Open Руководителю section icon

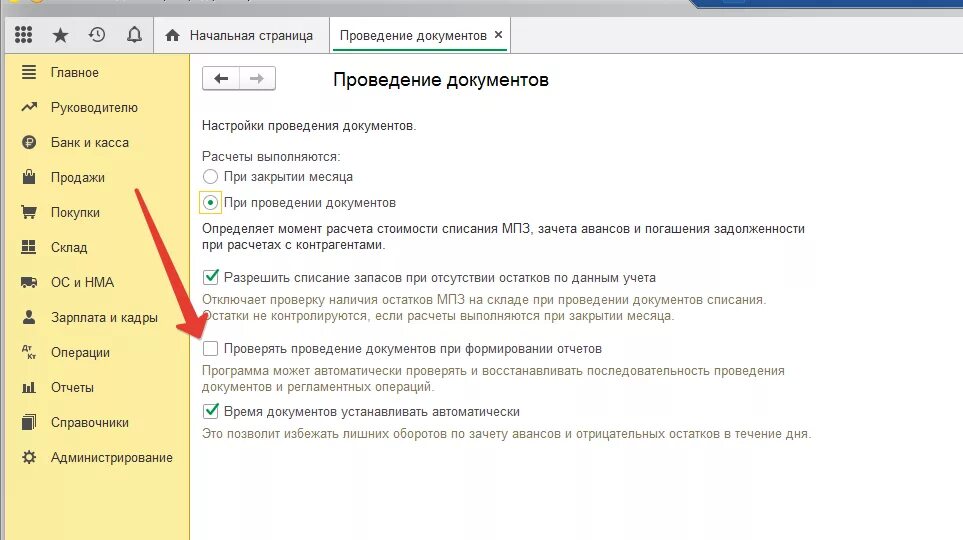[x=29, y=108]
